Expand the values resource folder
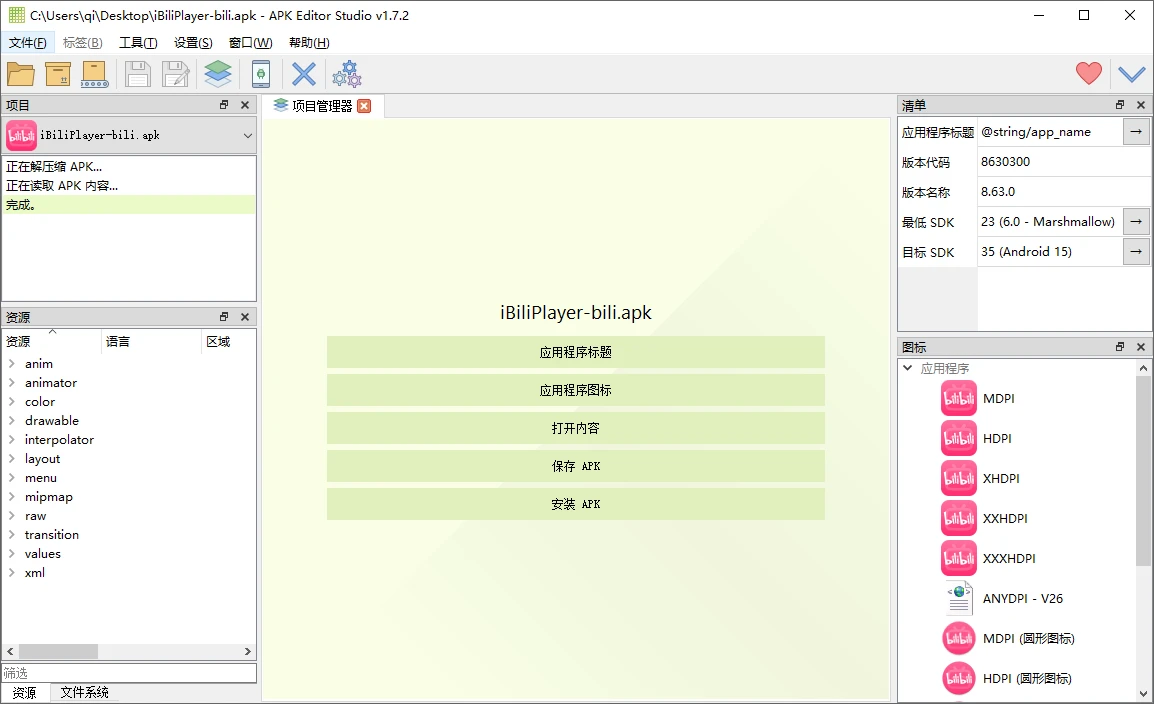This screenshot has height=704, width=1154. (x=12, y=554)
